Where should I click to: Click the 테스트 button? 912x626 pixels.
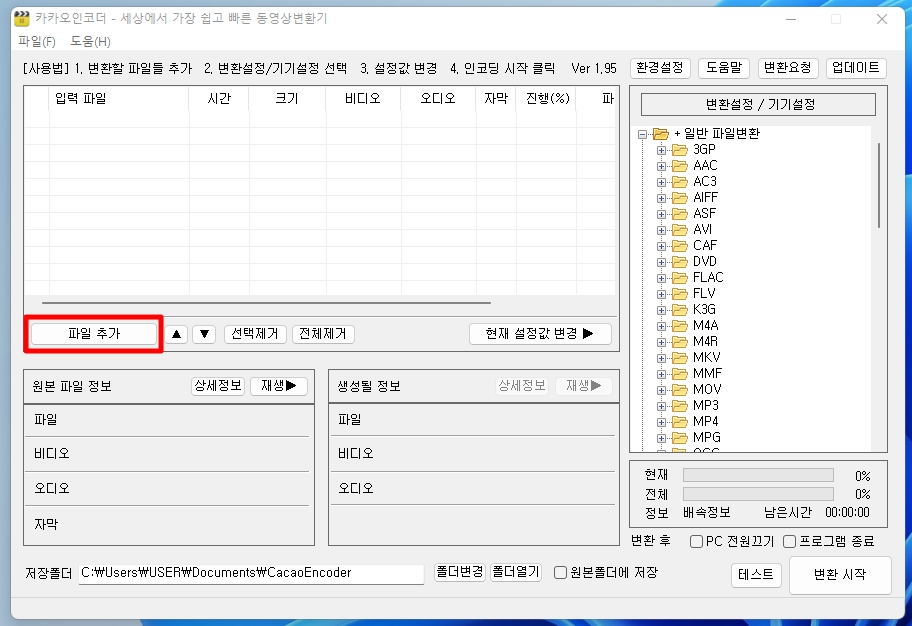(756, 575)
